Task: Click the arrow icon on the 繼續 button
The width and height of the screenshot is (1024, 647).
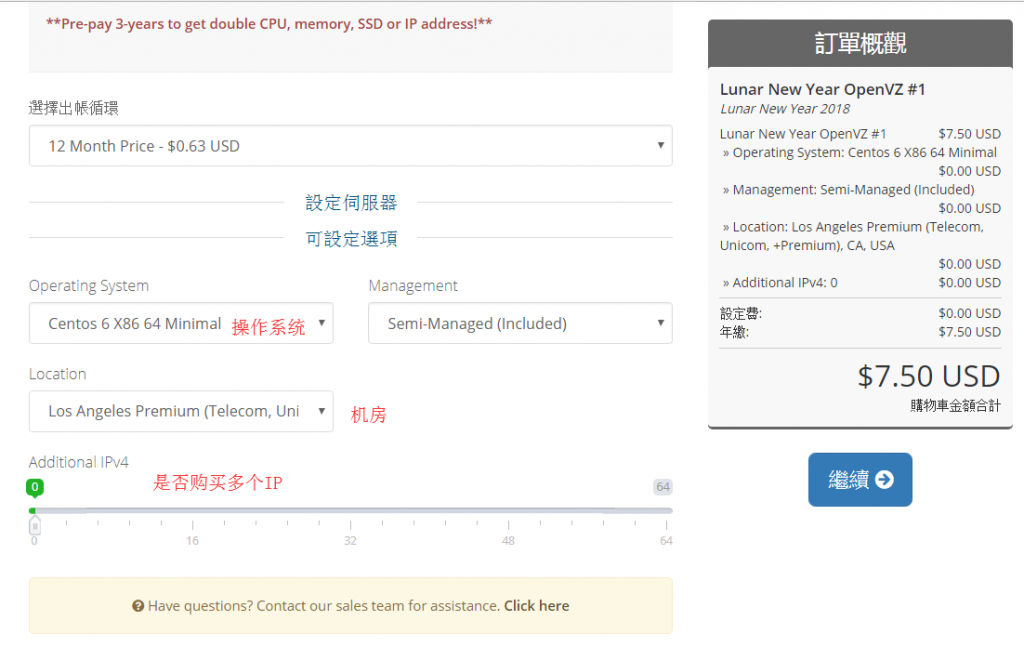Action: 884,480
